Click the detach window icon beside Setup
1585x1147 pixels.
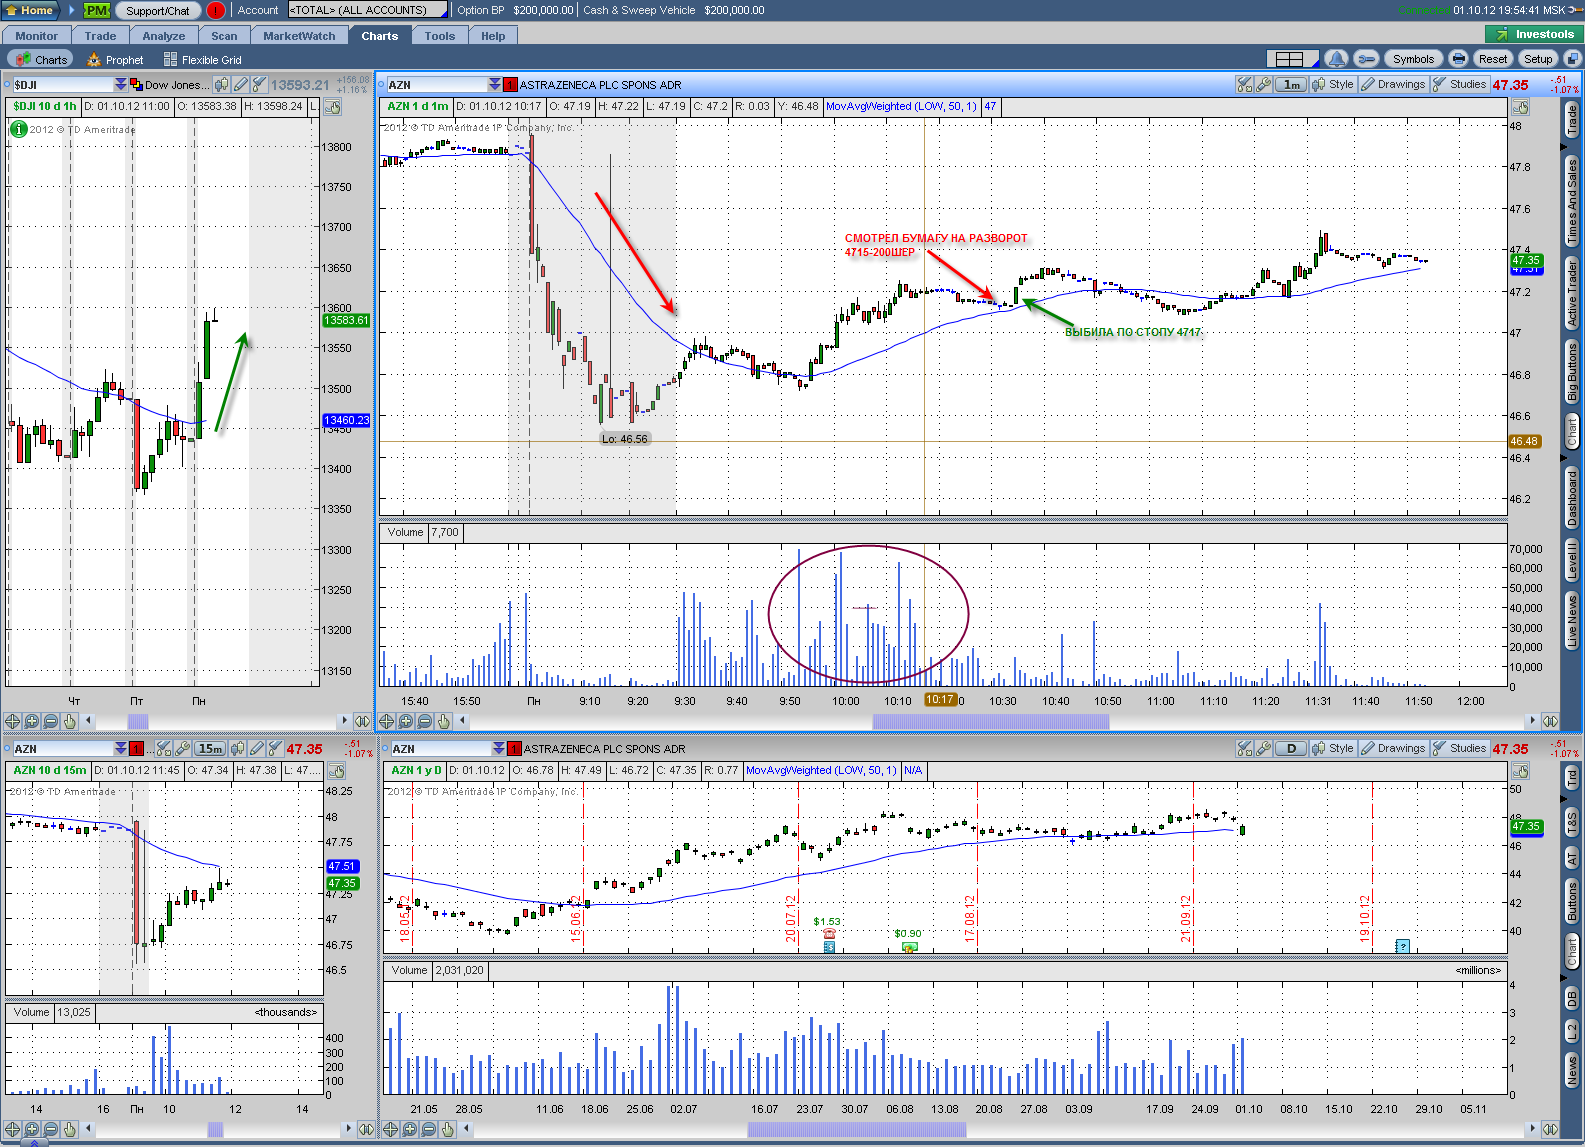(x=1571, y=59)
